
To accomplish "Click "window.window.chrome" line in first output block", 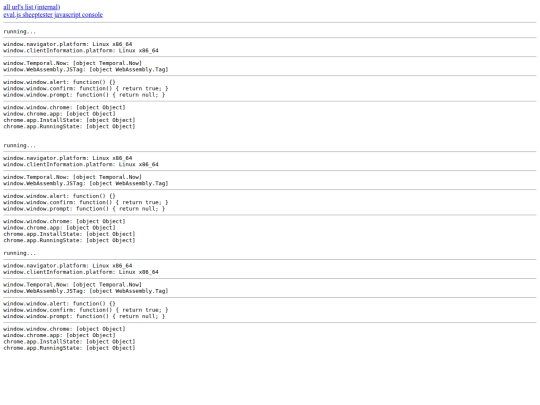I will pyautogui.click(x=64, y=107).
